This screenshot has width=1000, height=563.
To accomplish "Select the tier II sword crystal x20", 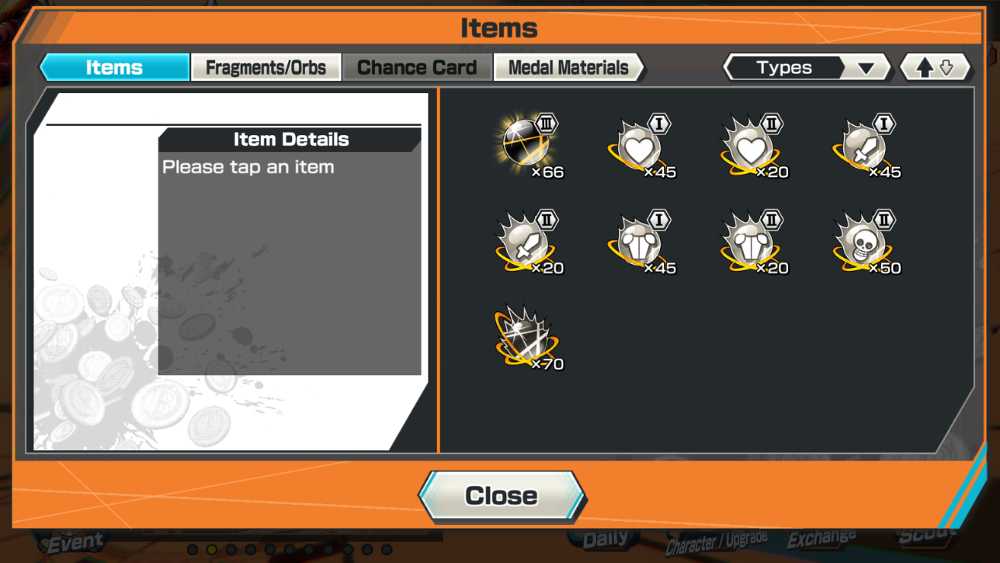I will tap(529, 242).
